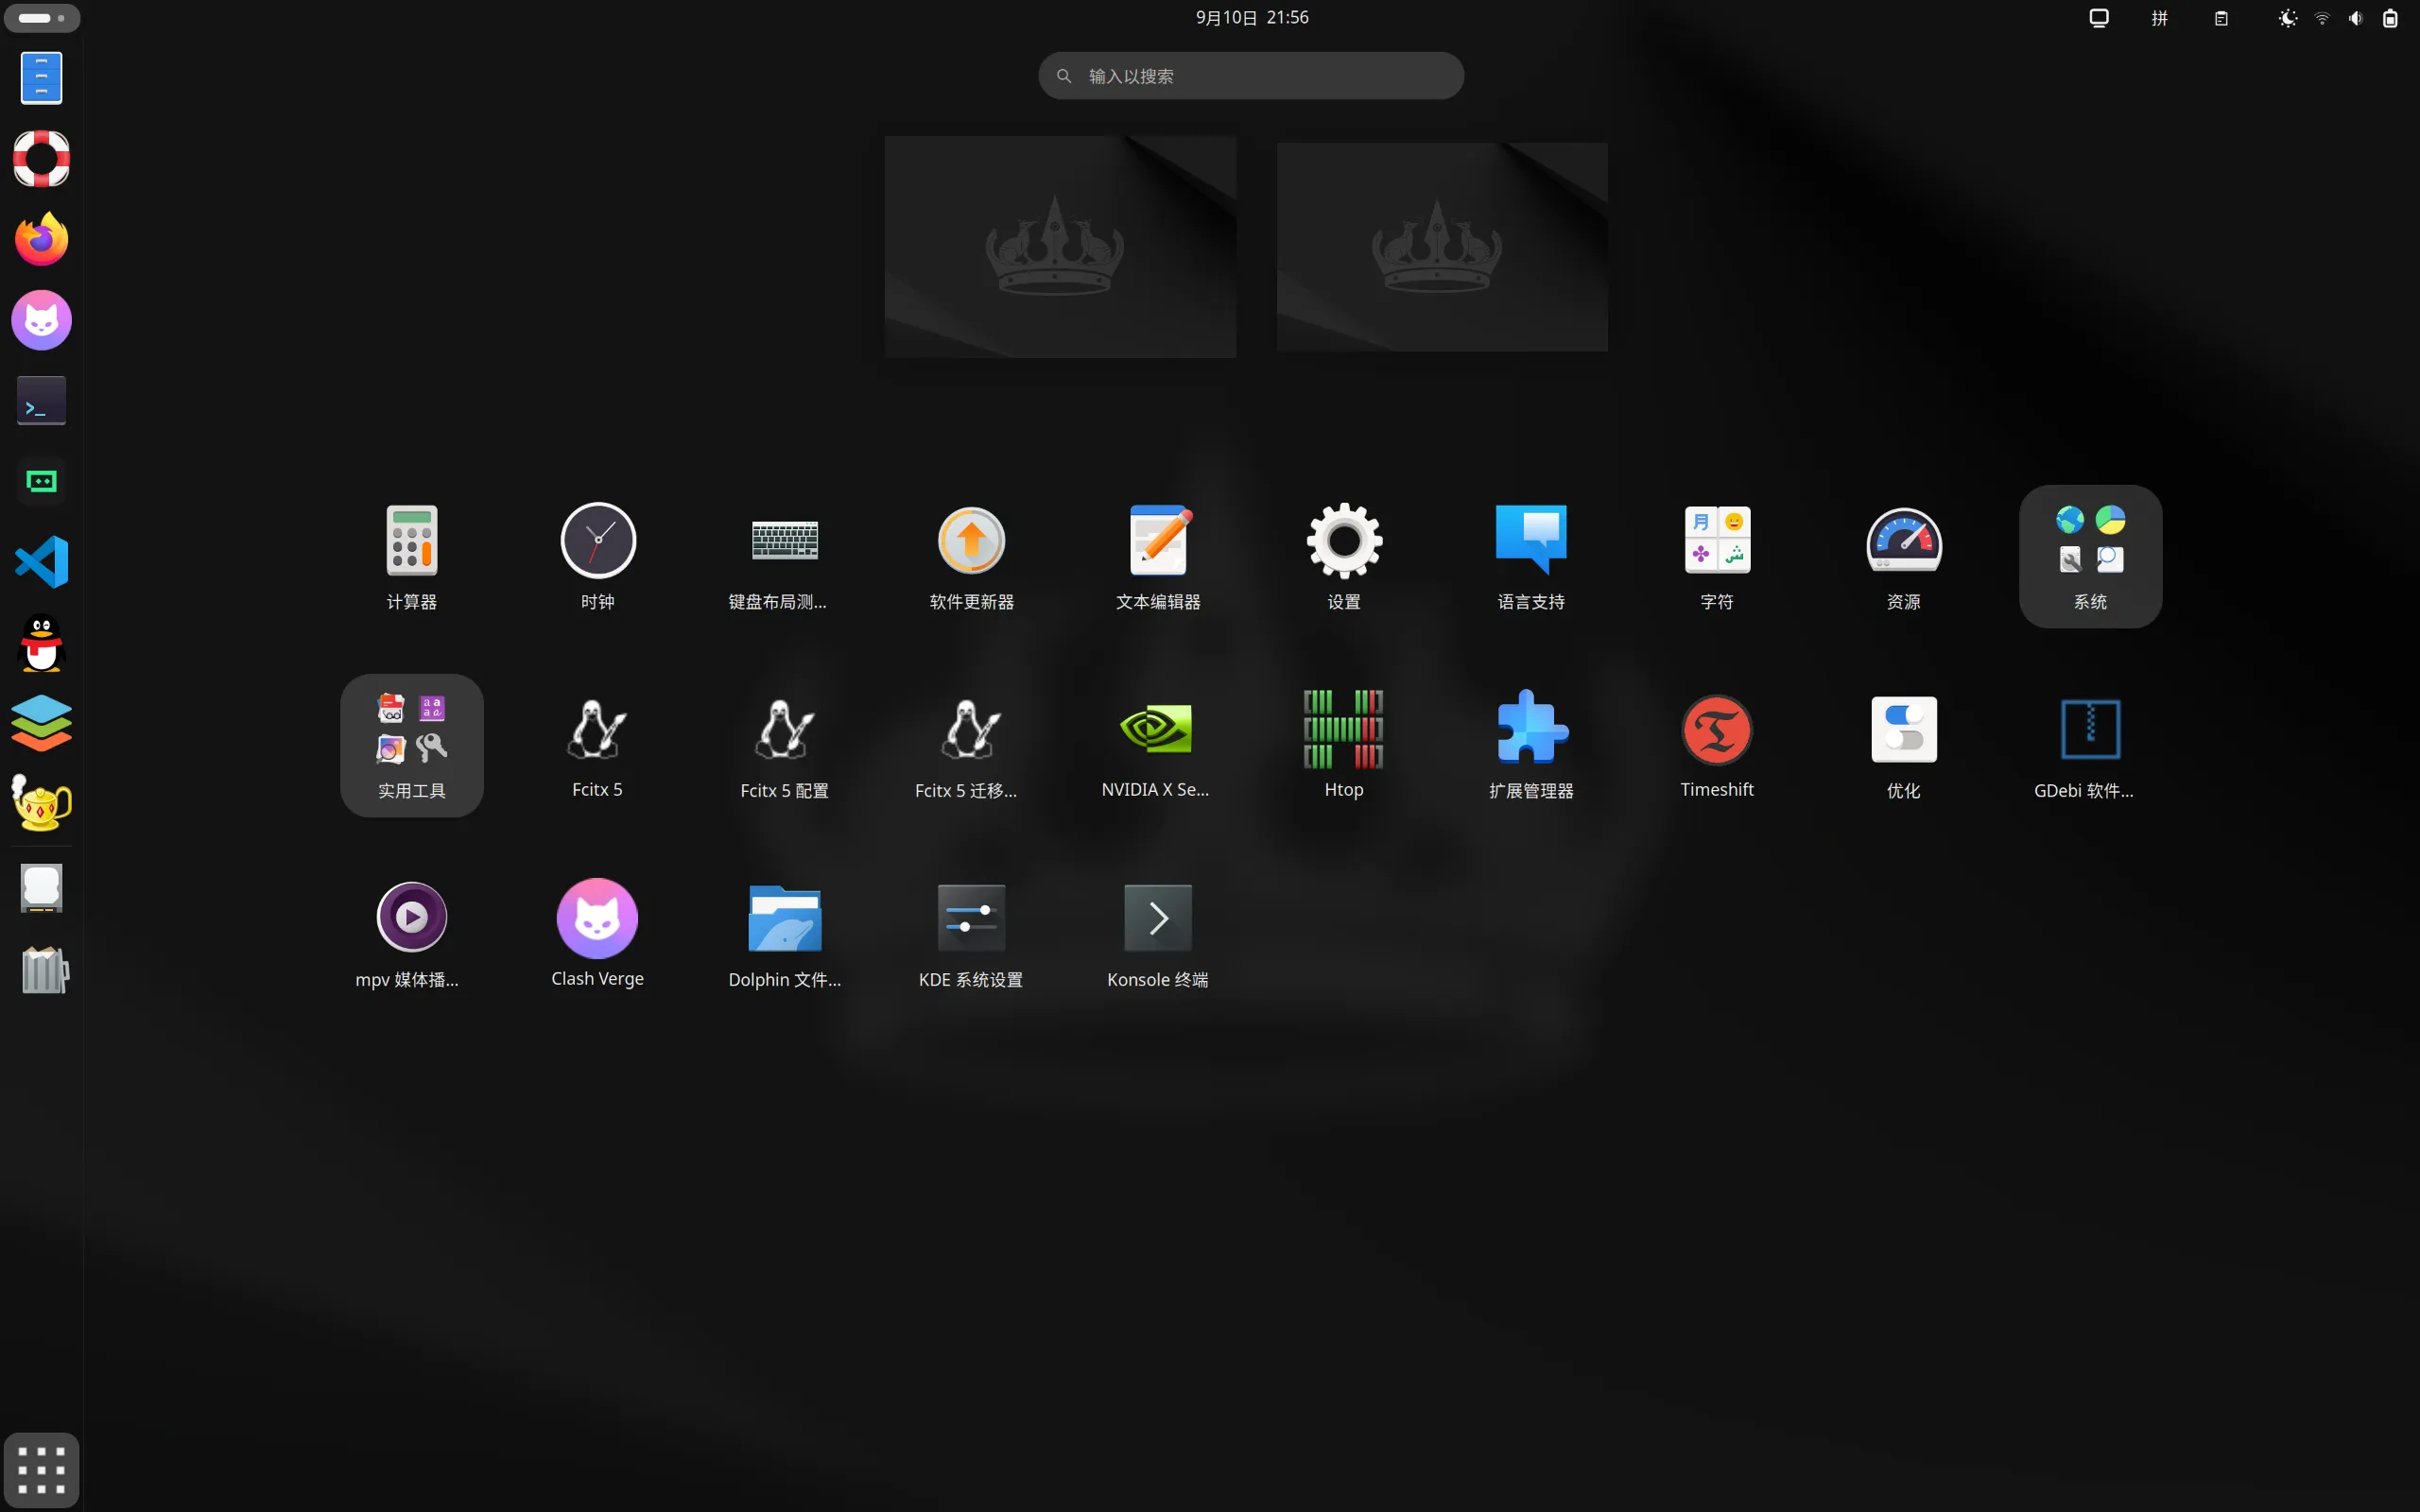Open NVIDIA X Server Settings

(1158, 745)
